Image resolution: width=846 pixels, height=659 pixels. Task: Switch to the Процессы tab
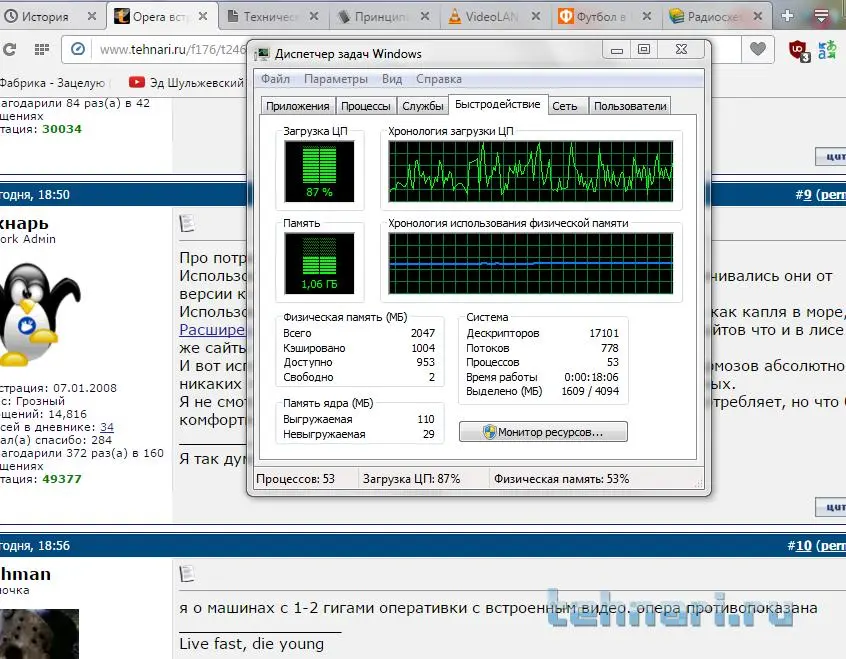coord(365,106)
